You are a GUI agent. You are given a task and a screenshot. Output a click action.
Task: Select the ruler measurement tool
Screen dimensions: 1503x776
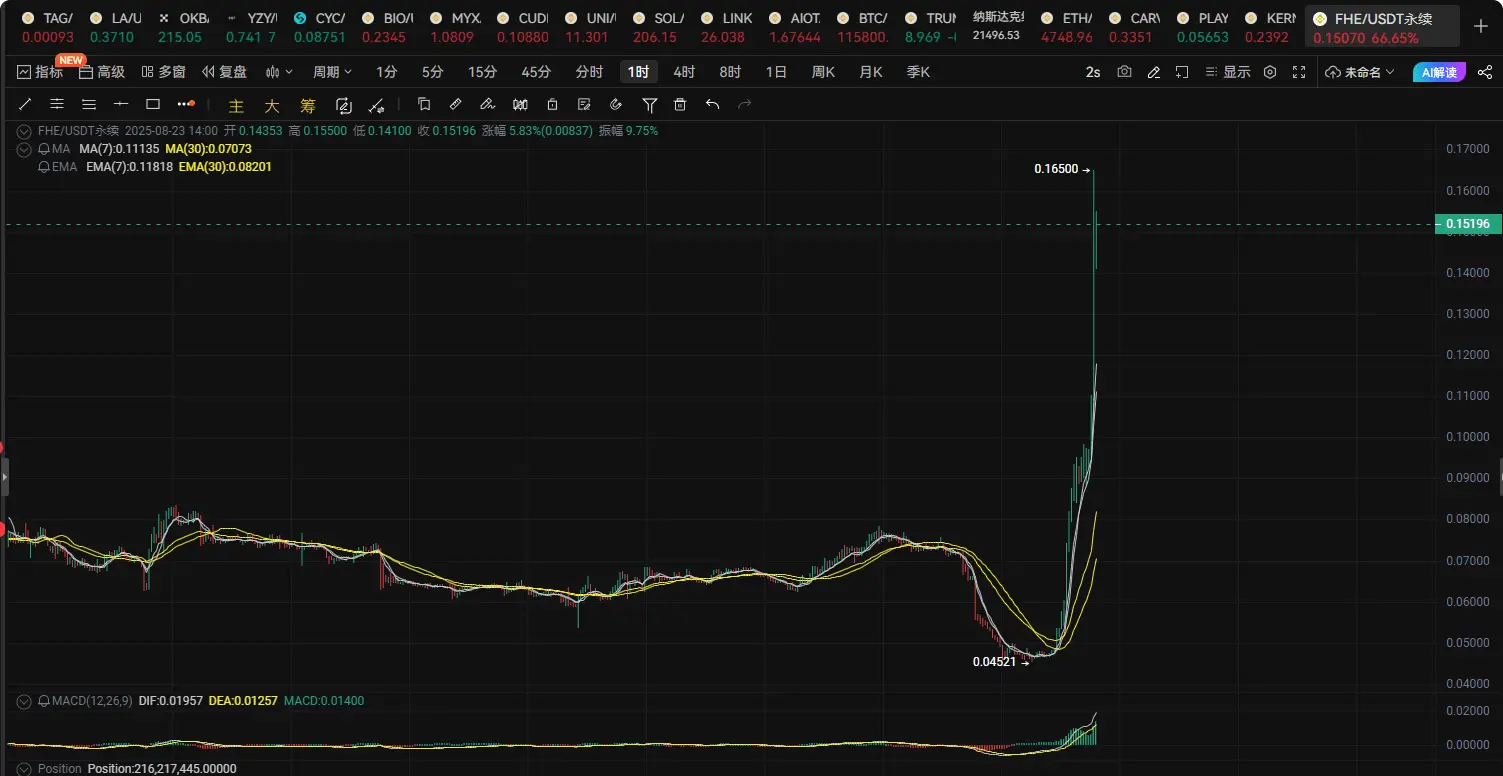(x=455, y=104)
